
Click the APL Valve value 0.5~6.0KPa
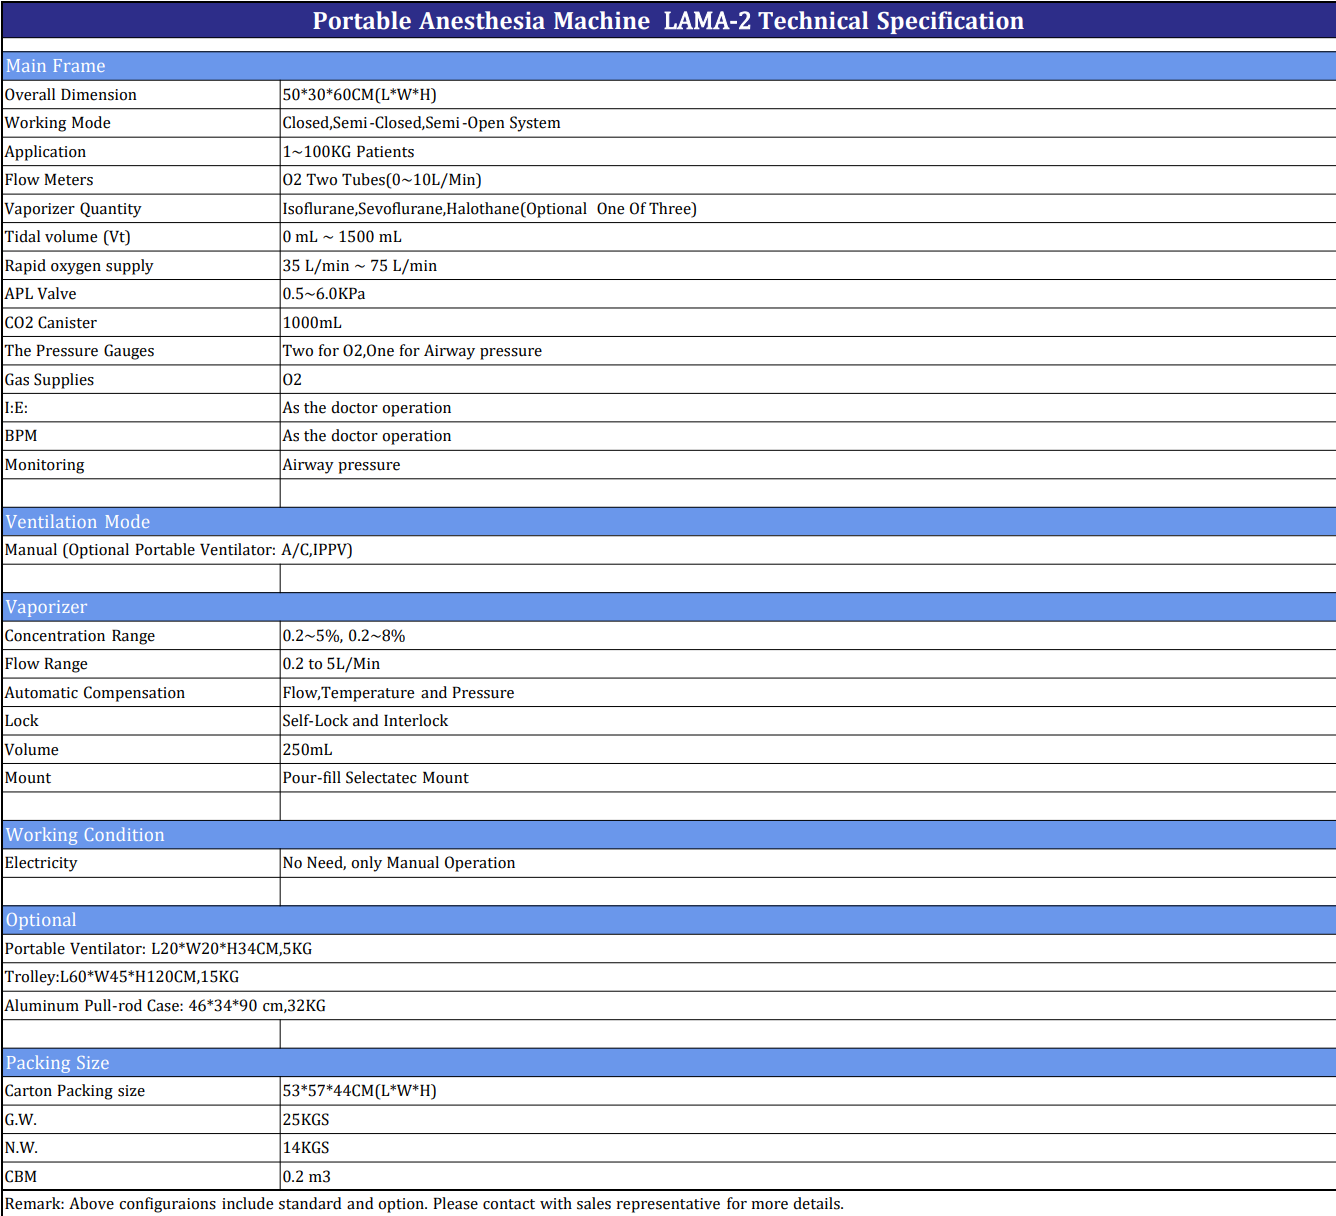point(324,294)
